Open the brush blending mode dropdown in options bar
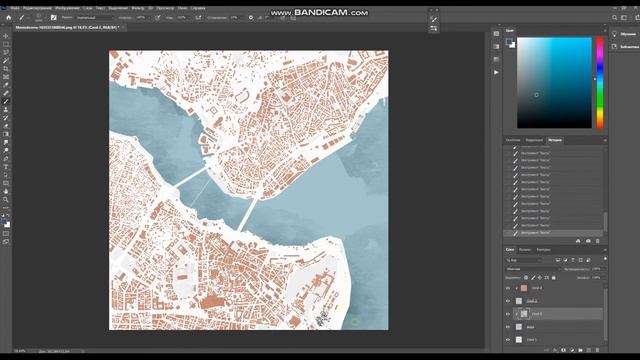This screenshot has height=360, width=640. tap(95, 18)
